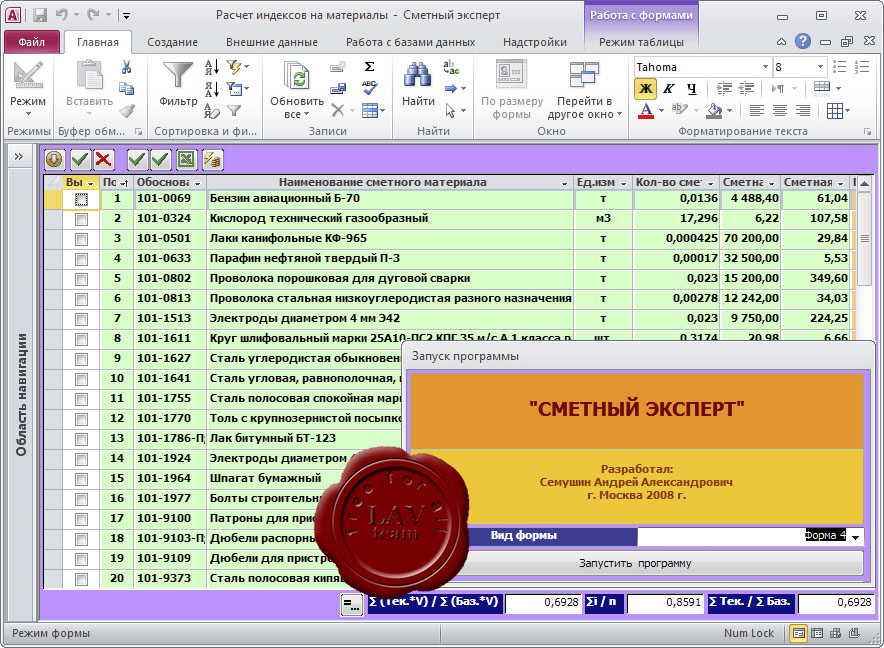This screenshot has width=884, height=648.
Task: Open the Файл tab
Action: click(x=32, y=42)
